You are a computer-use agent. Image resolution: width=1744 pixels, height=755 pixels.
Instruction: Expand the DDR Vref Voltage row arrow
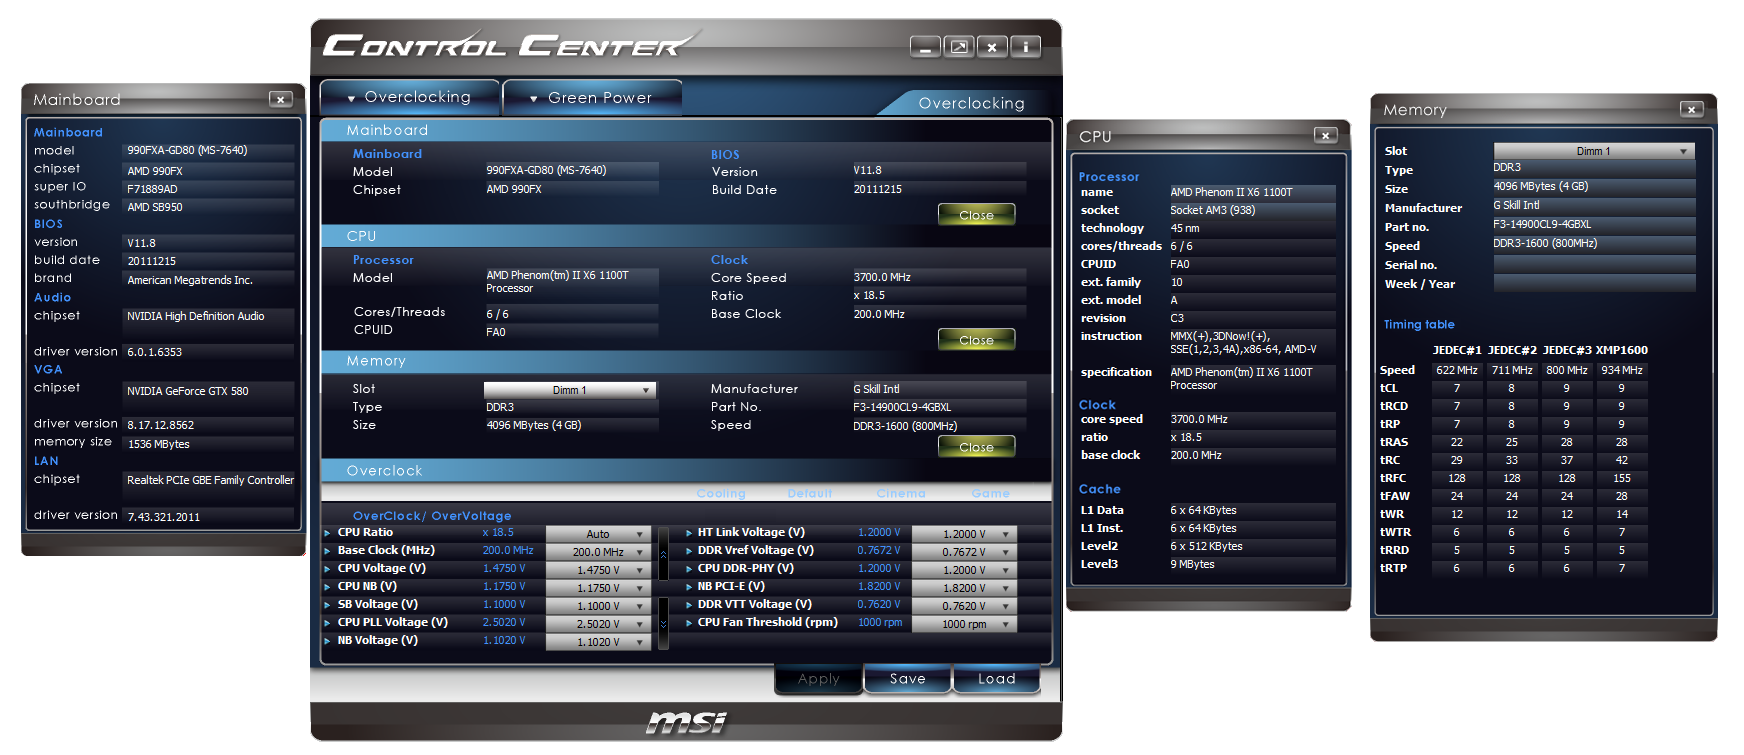[689, 551]
